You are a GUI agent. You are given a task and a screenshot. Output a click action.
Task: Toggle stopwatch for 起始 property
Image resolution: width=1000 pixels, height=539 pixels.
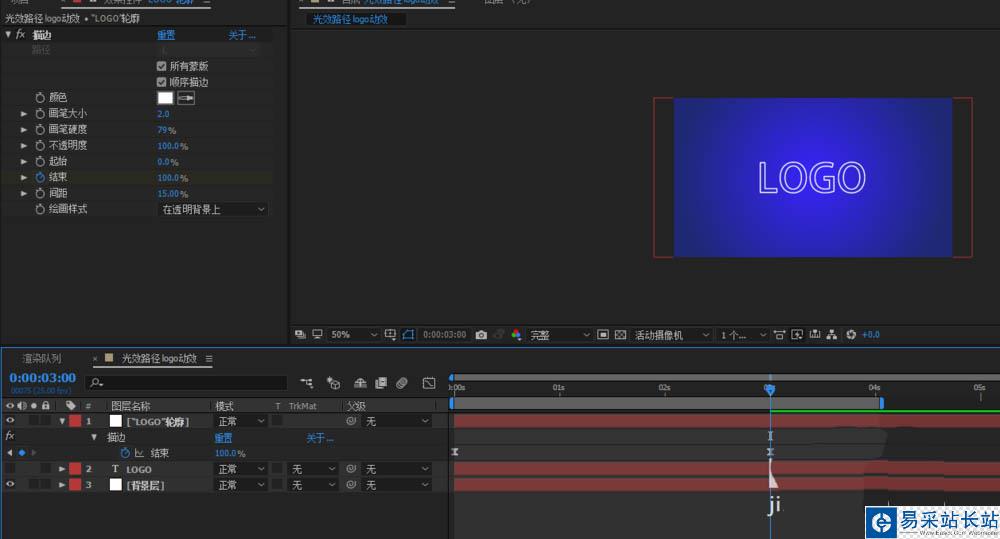[40, 161]
